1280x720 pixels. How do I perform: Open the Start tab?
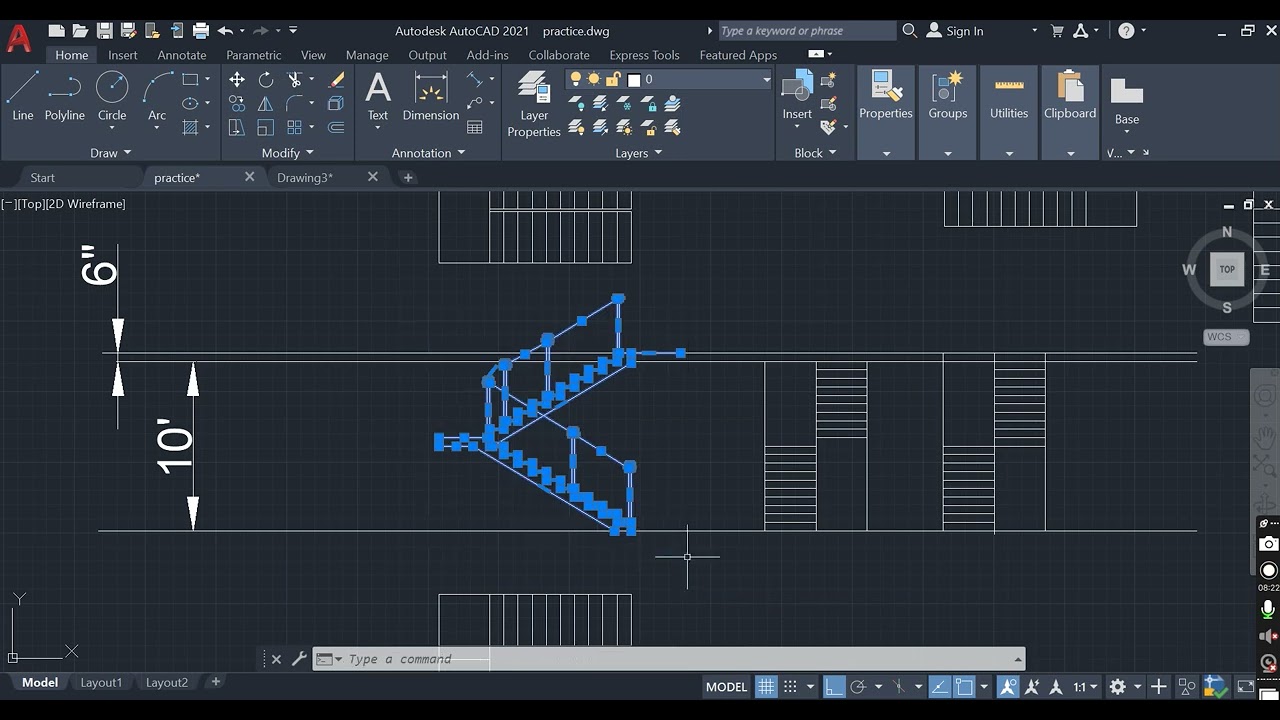tap(43, 177)
